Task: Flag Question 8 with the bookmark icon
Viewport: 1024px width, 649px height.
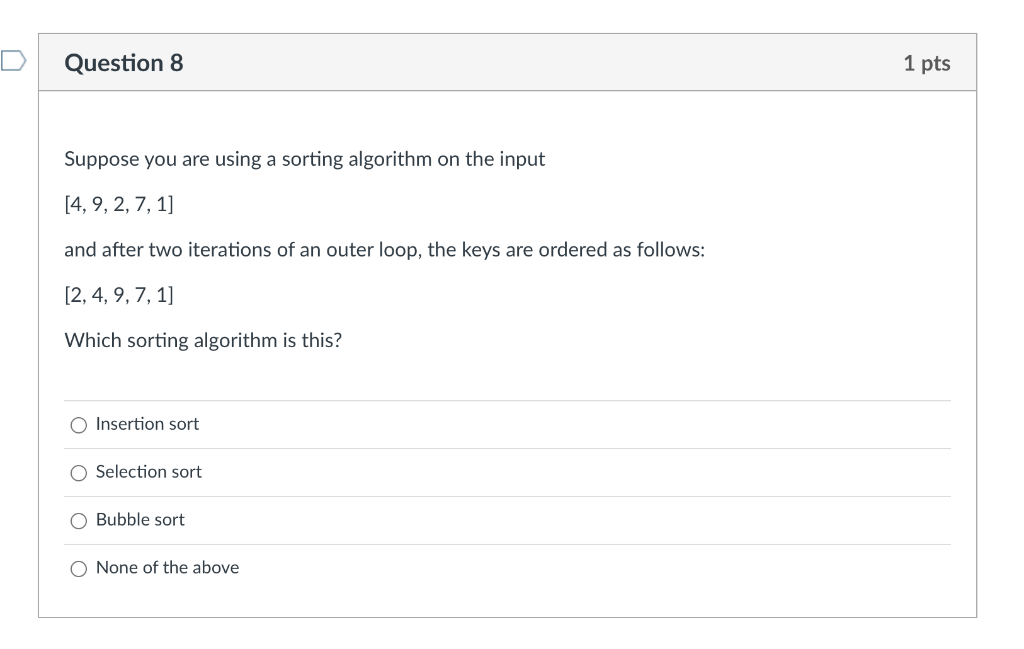Action: point(13,61)
